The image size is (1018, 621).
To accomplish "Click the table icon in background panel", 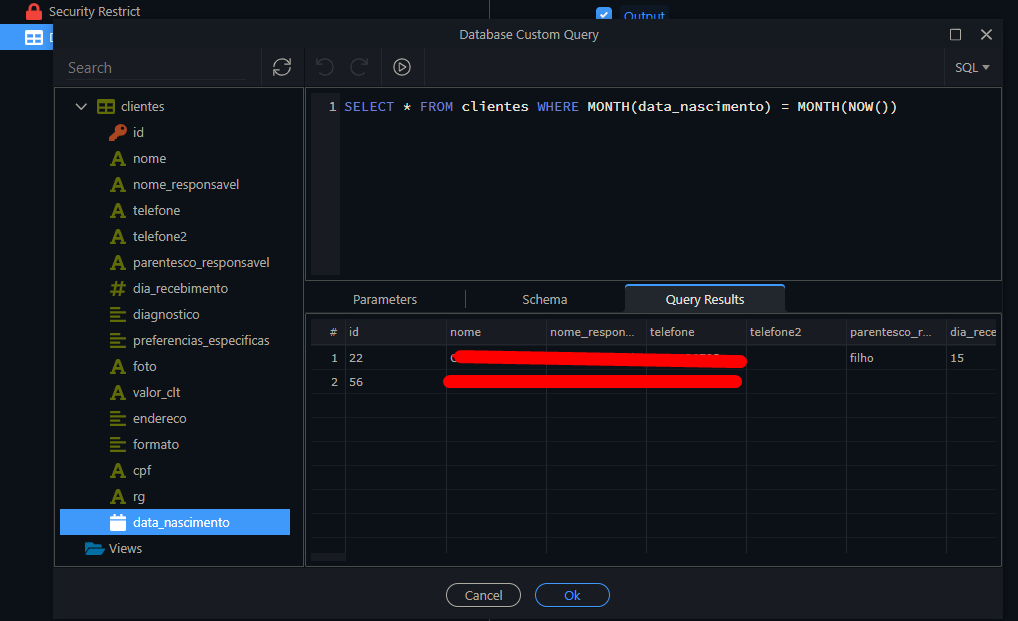I will 34,38.
